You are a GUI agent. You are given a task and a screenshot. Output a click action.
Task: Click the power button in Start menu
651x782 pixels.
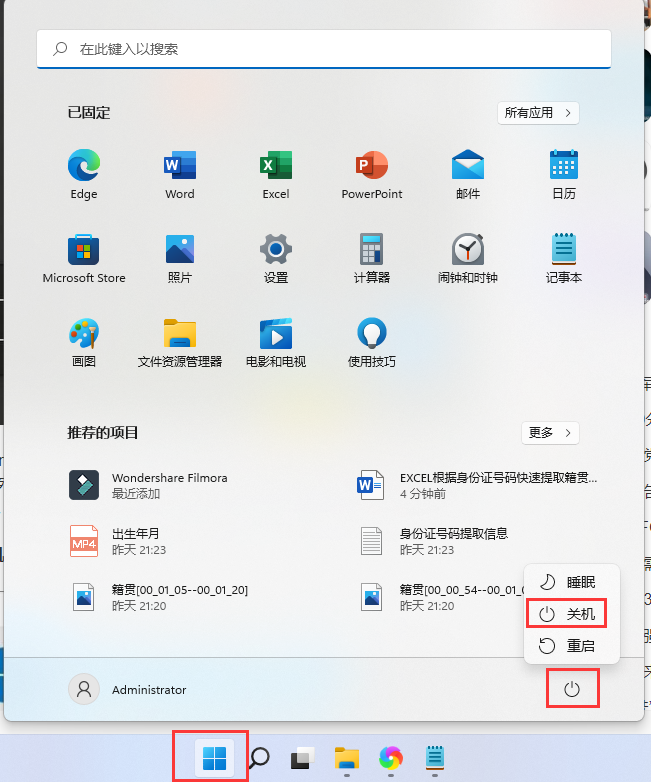572,690
